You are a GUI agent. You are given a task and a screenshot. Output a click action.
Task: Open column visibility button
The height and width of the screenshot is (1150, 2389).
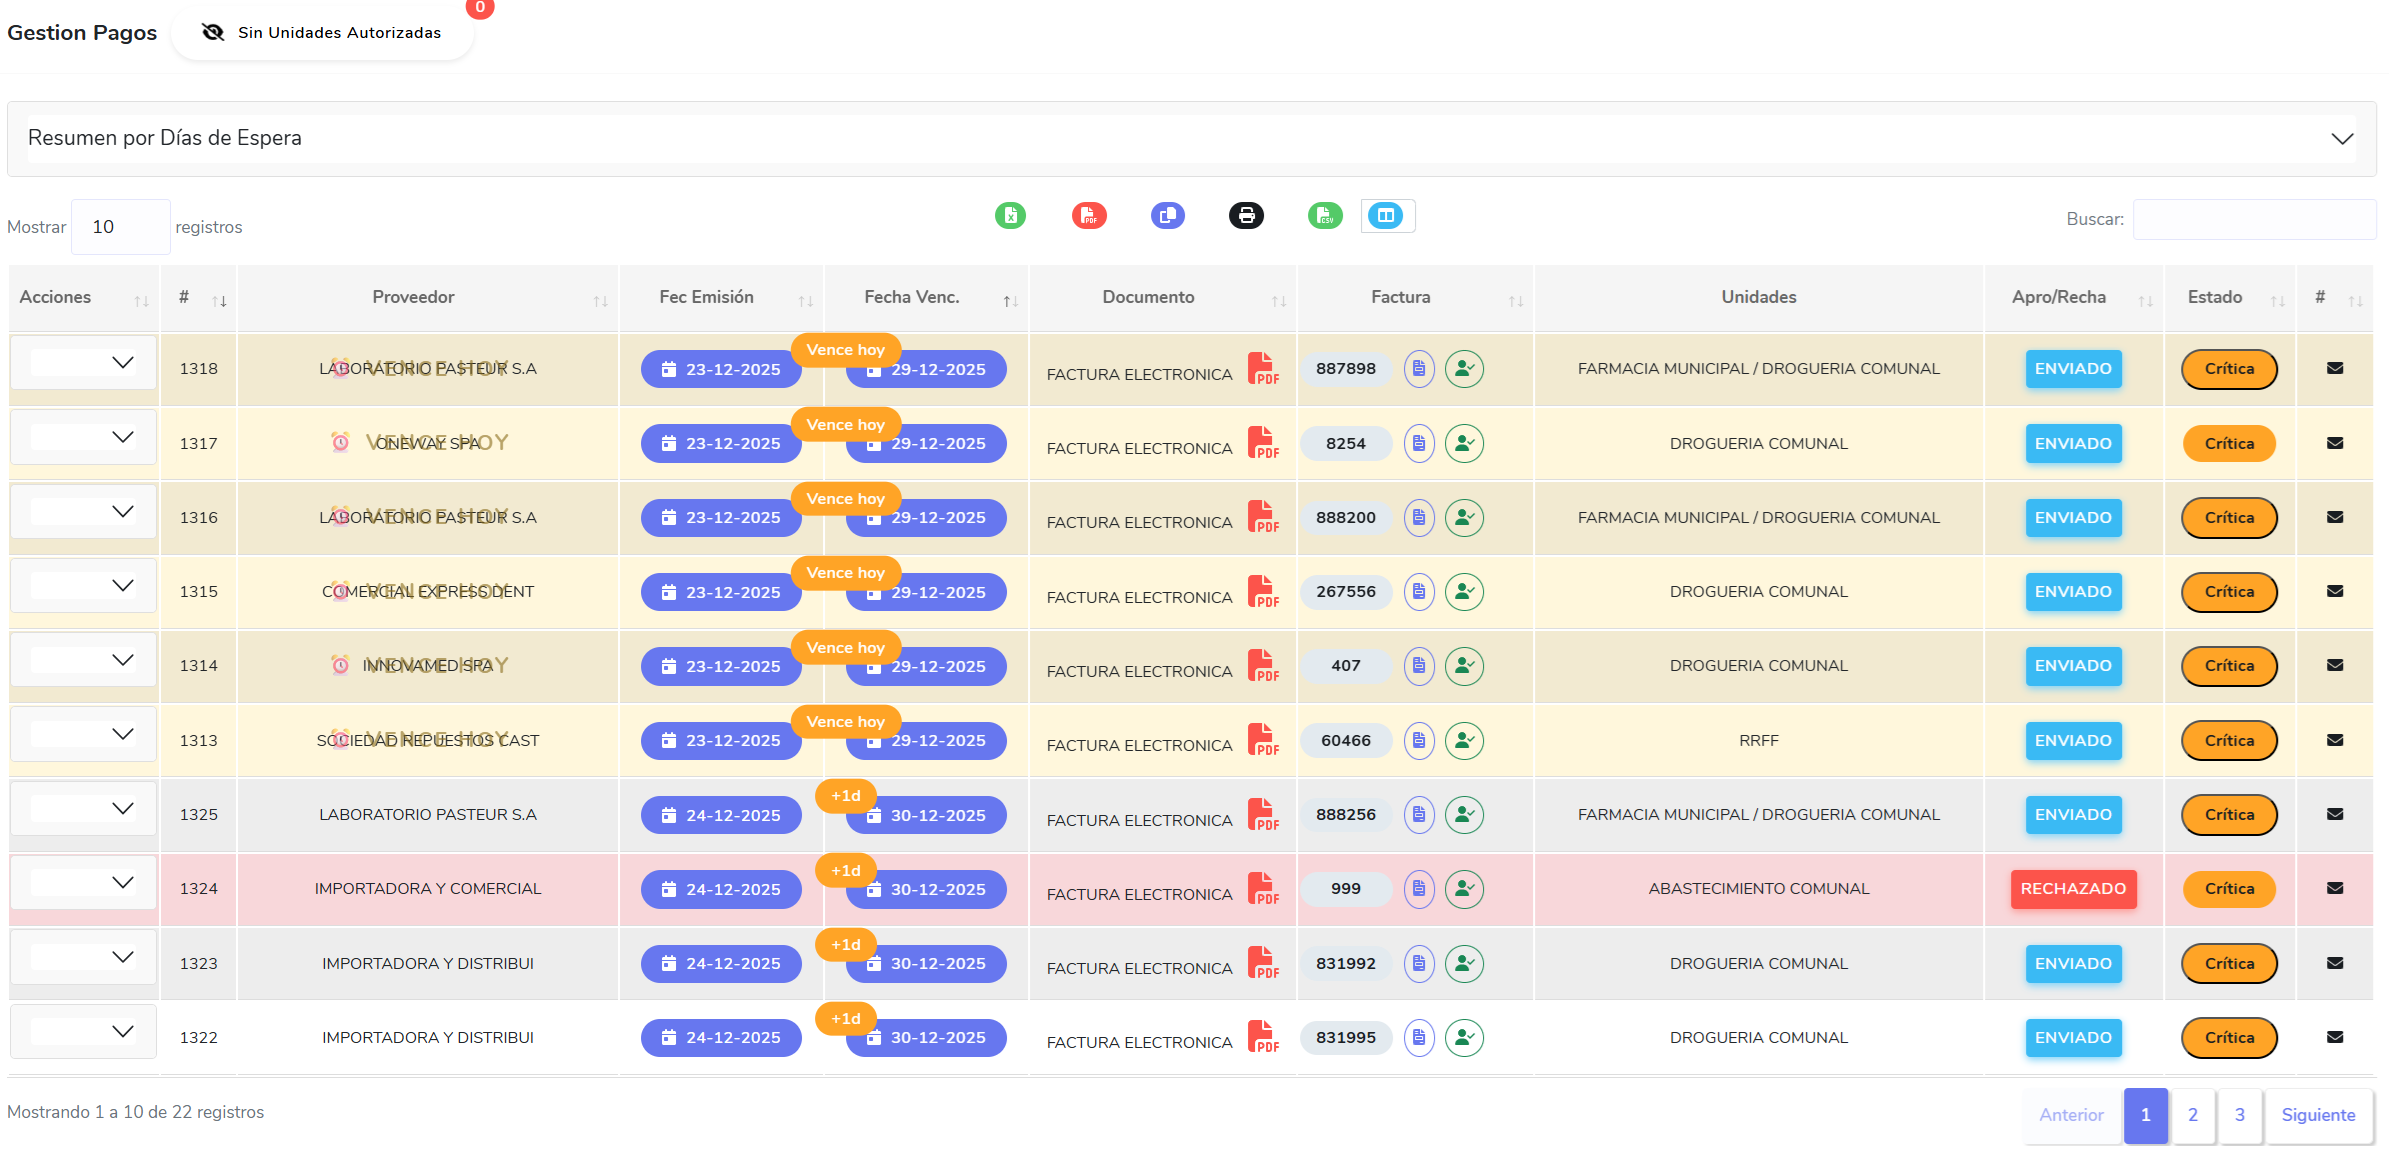pos(1387,215)
